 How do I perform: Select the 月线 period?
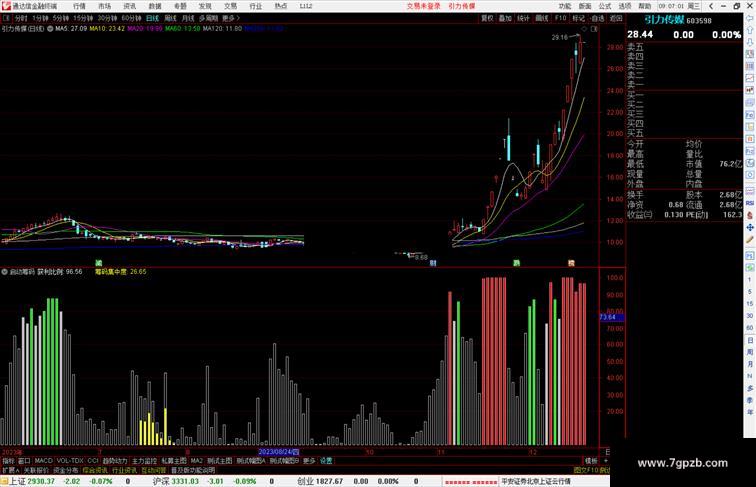tap(188, 18)
